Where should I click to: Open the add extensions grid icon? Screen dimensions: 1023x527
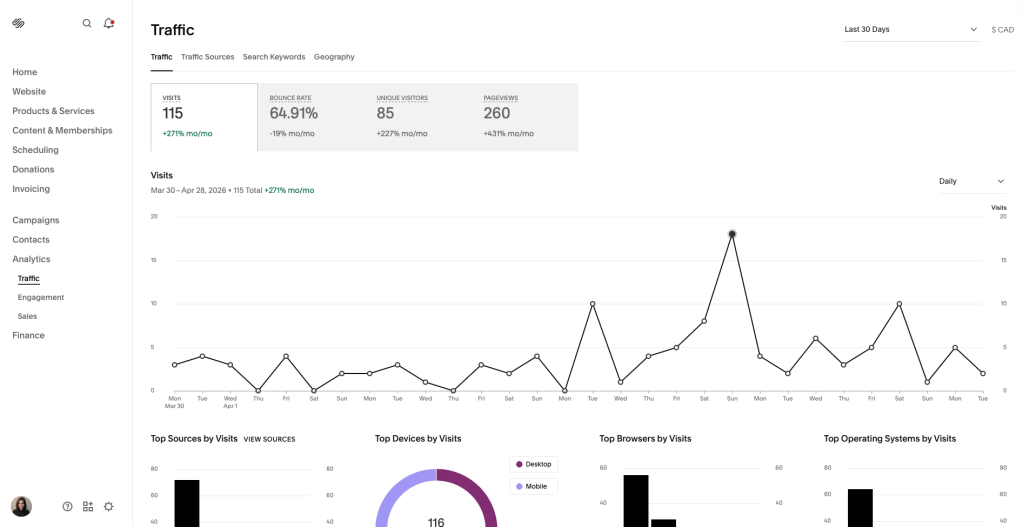88,507
